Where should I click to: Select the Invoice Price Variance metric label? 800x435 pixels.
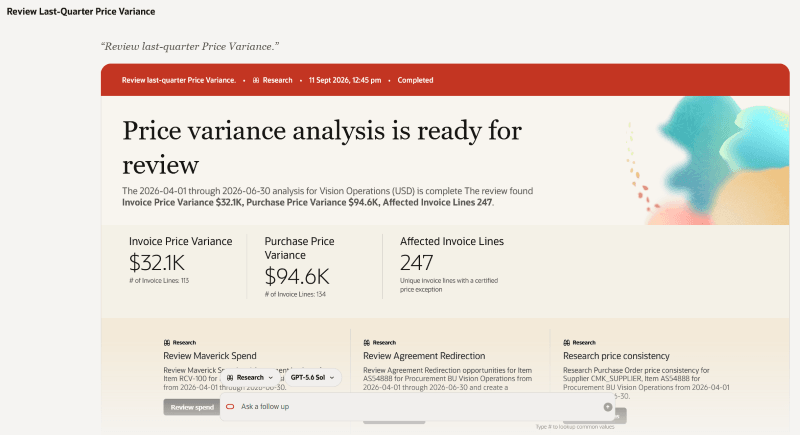click(x=181, y=241)
